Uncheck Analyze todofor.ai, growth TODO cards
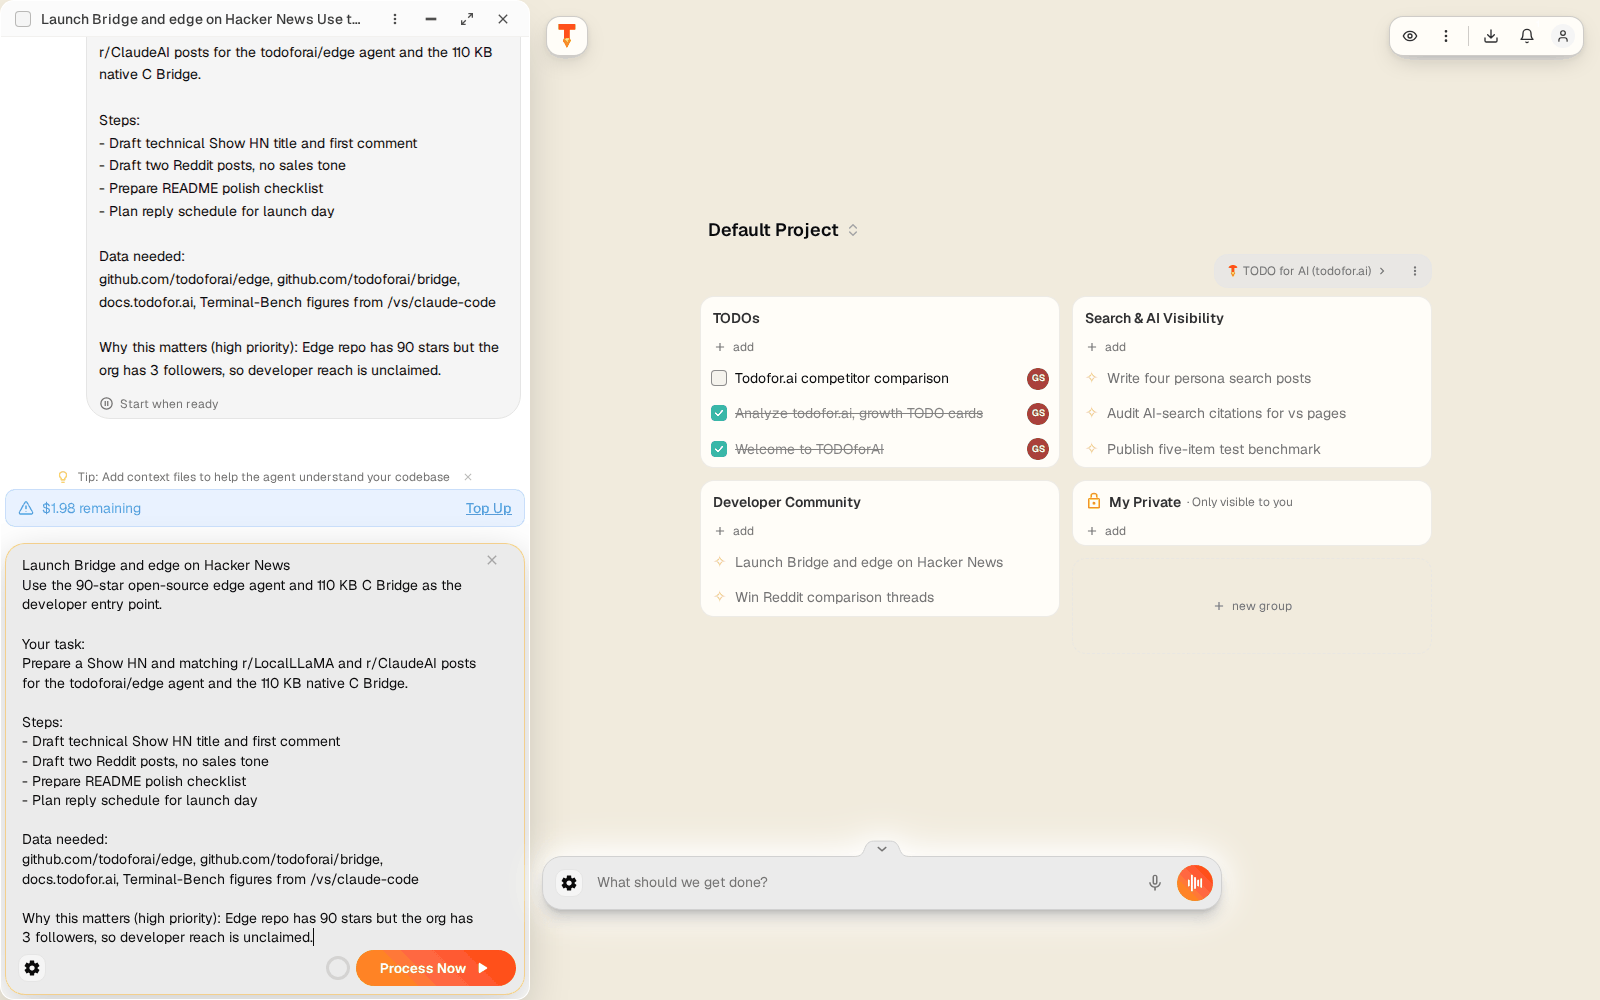This screenshot has height=1000, width=1600. click(719, 413)
